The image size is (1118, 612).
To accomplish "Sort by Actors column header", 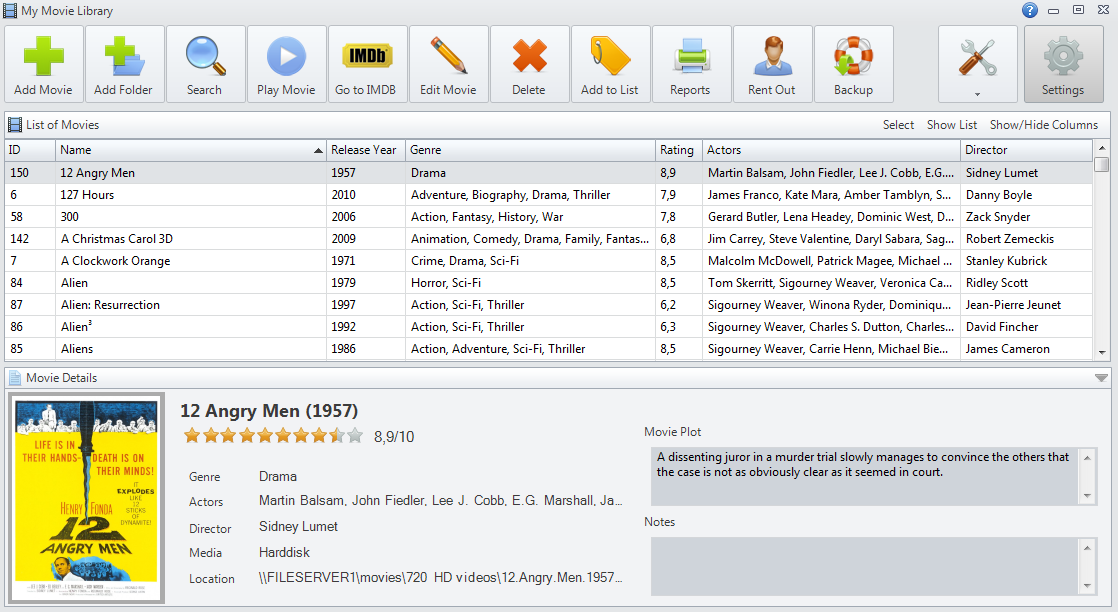I will coord(831,150).
